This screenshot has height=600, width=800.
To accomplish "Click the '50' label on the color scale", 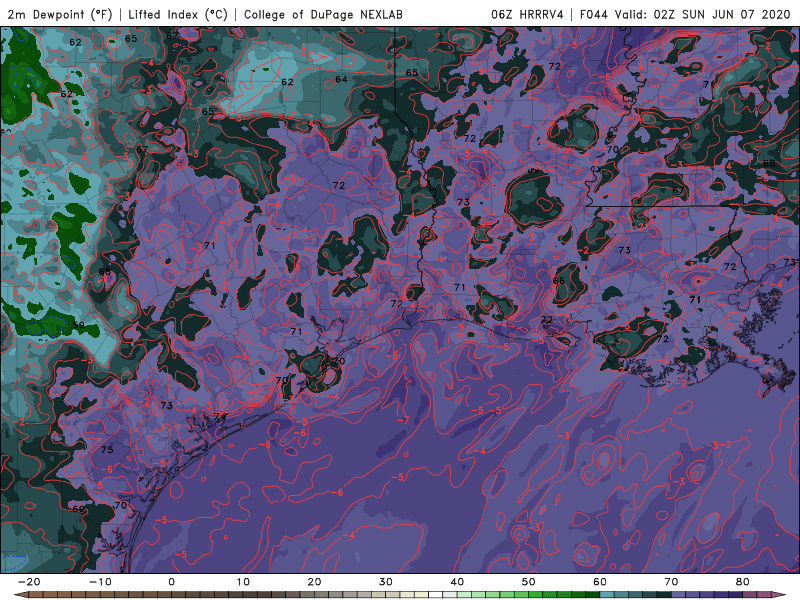I will point(529,582).
